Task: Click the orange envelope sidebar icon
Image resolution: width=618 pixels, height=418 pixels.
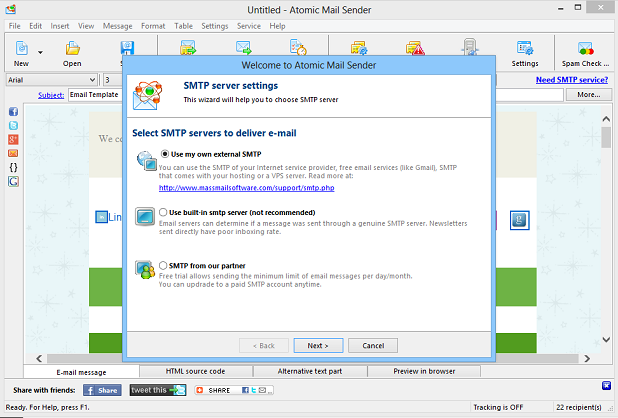Action: (13, 153)
